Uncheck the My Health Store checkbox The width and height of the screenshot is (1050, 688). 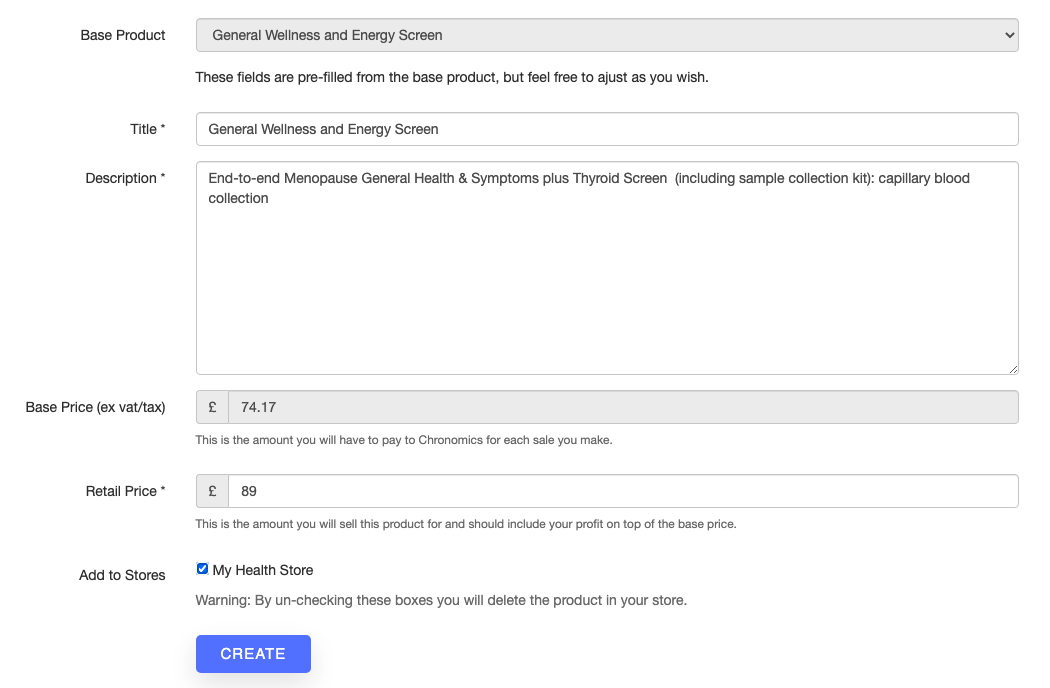point(202,569)
